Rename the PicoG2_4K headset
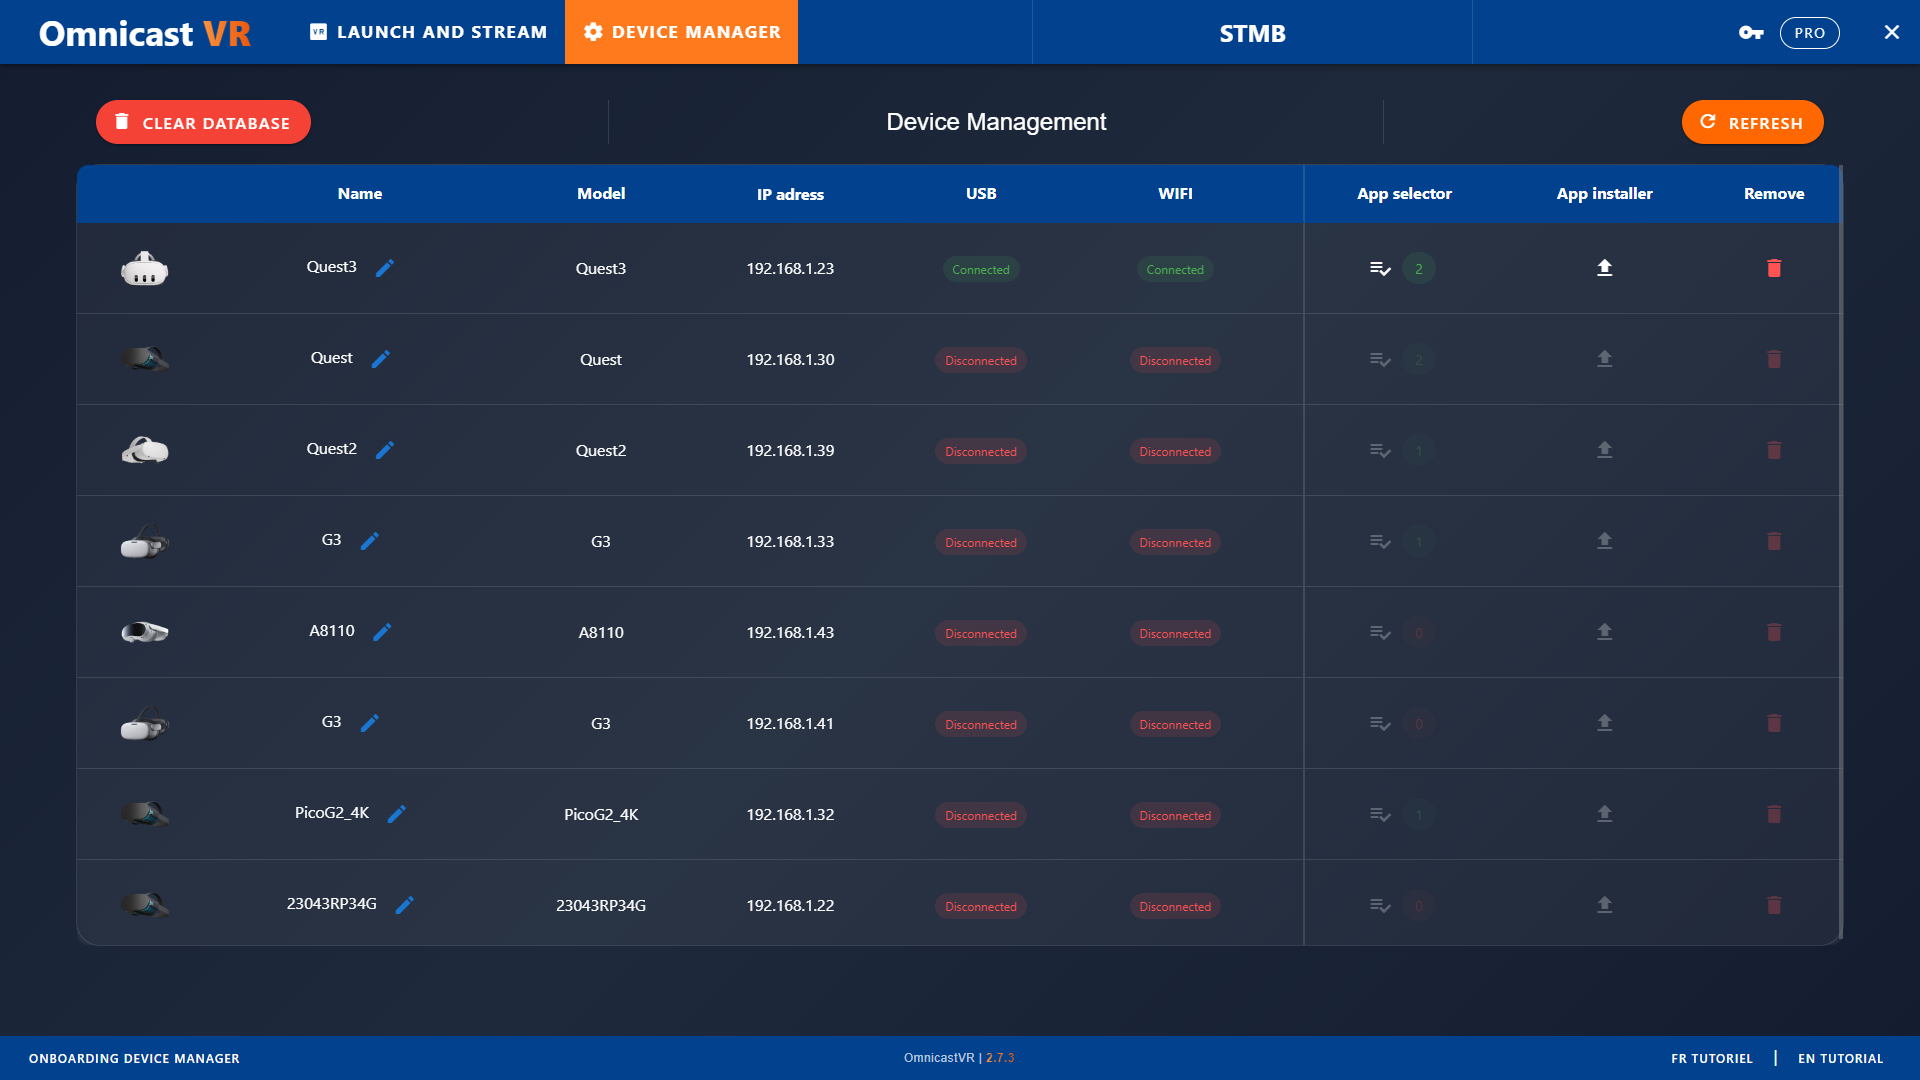1920x1080 pixels. 397,814
